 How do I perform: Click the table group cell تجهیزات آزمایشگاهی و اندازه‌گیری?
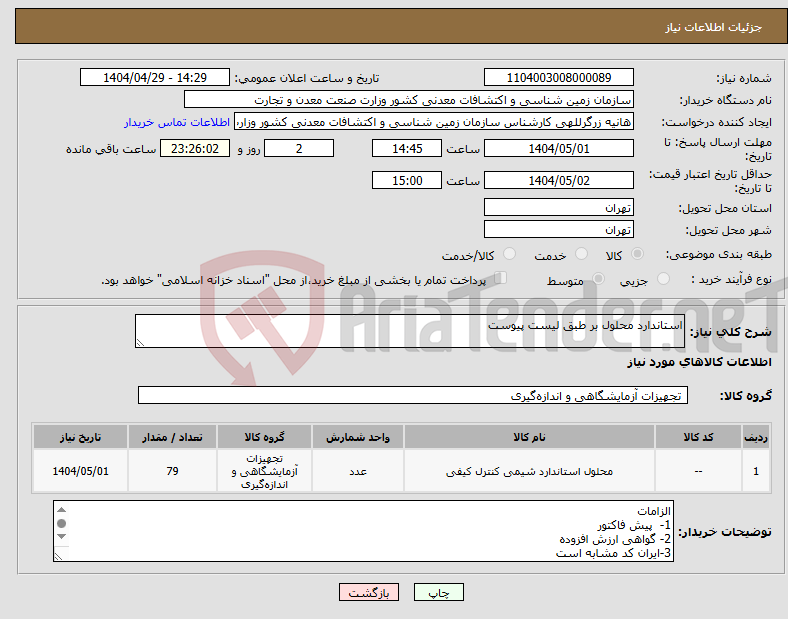tap(264, 471)
